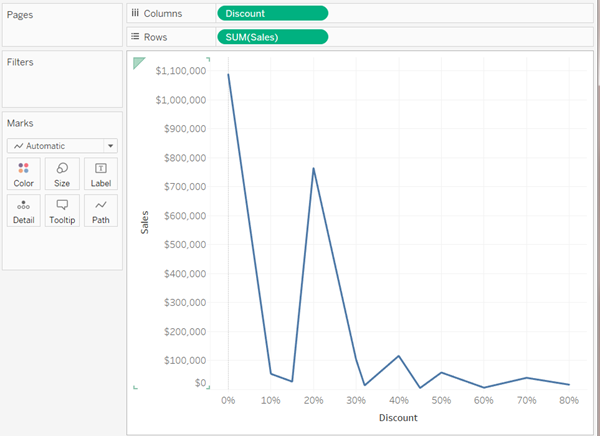Click the green corner triangle in chart

click(139, 63)
